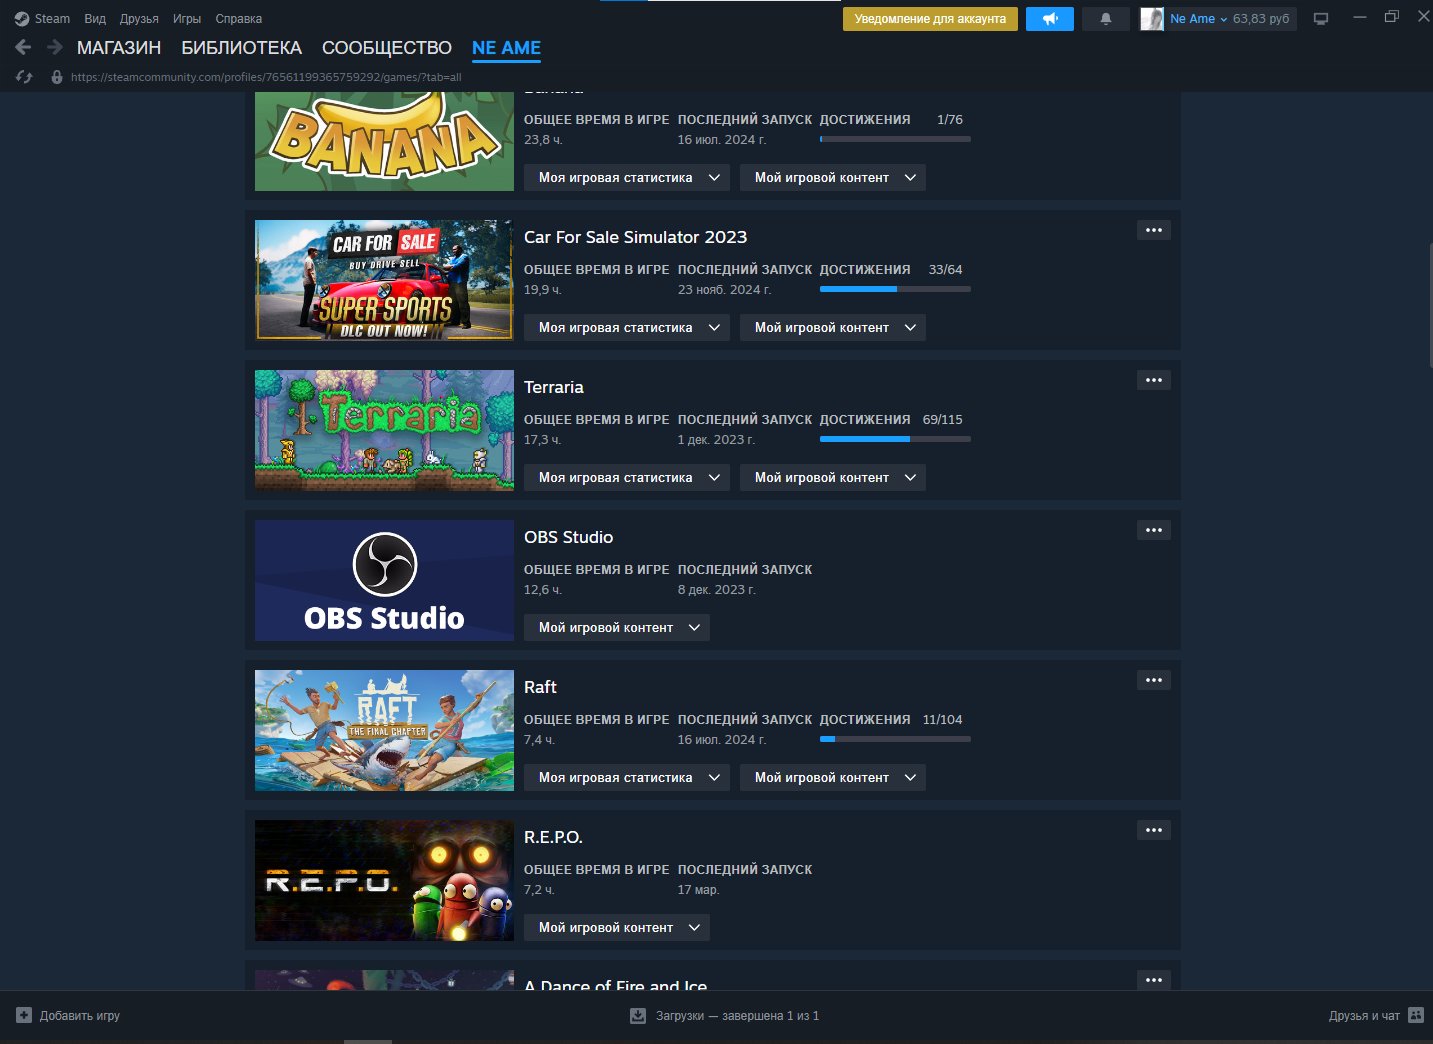Screen dimensions: 1433x1044
Task: Open the Friends and chat icon
Action: tap(1415, 1015)
